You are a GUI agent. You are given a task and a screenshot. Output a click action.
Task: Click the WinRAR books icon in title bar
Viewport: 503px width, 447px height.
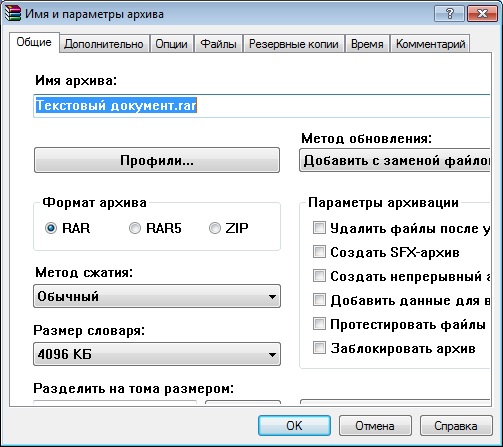point(13,14)
